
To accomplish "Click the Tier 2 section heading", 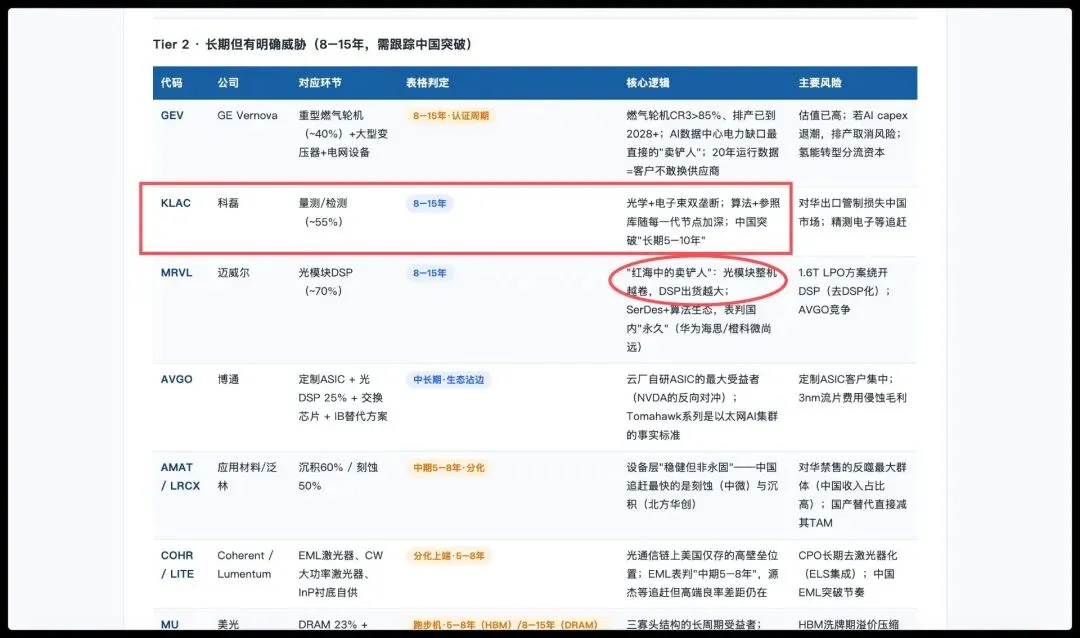I will point(314,44).
